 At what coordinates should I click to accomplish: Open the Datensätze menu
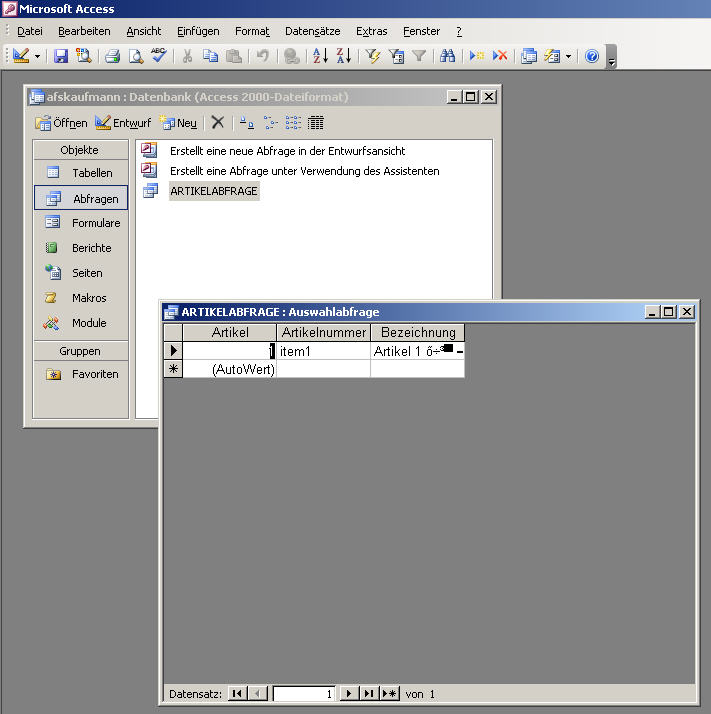[312, 31]
